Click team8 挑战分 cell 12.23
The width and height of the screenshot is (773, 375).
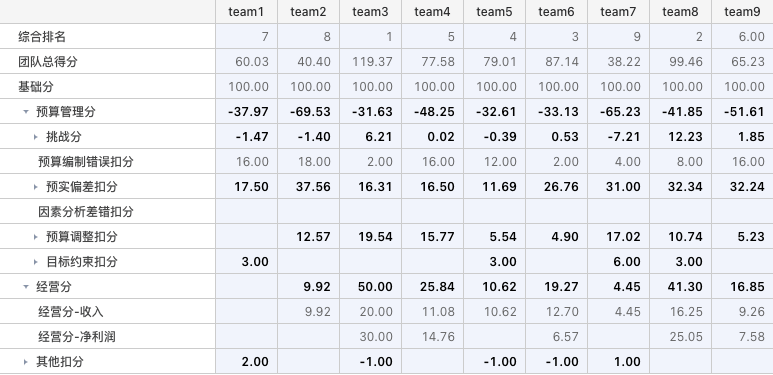(681, 136)
